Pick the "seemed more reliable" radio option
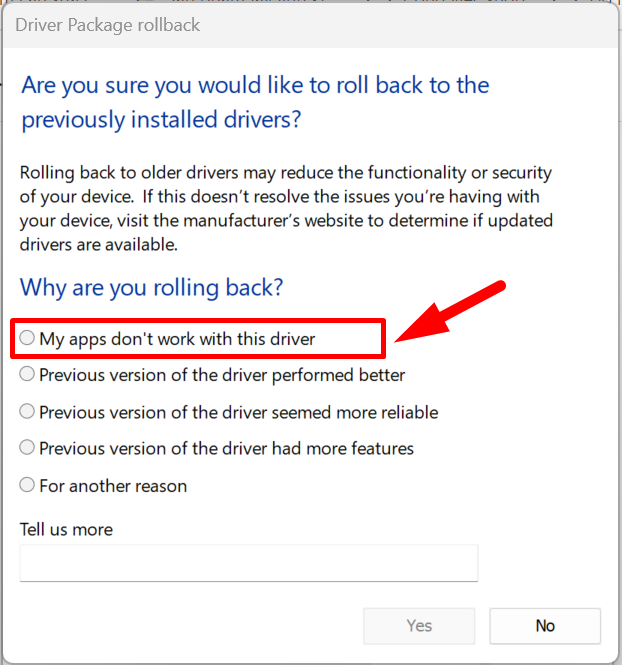Screen dimensions: 622x665 coord(27,412)
